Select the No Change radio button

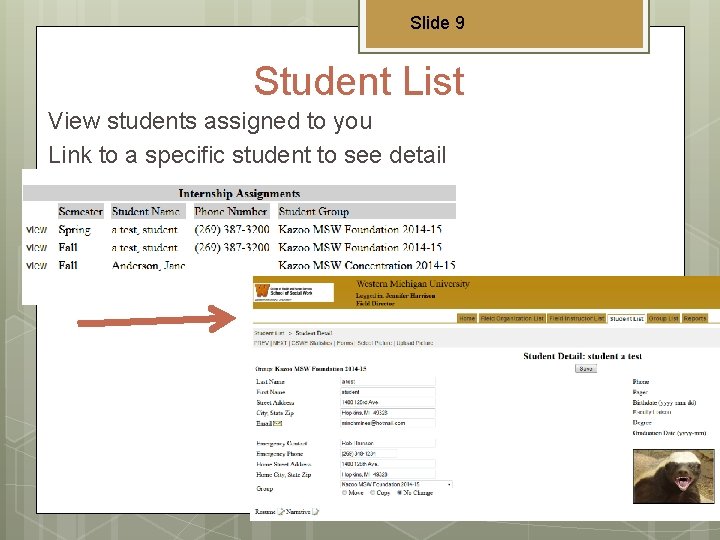[399, 493]
